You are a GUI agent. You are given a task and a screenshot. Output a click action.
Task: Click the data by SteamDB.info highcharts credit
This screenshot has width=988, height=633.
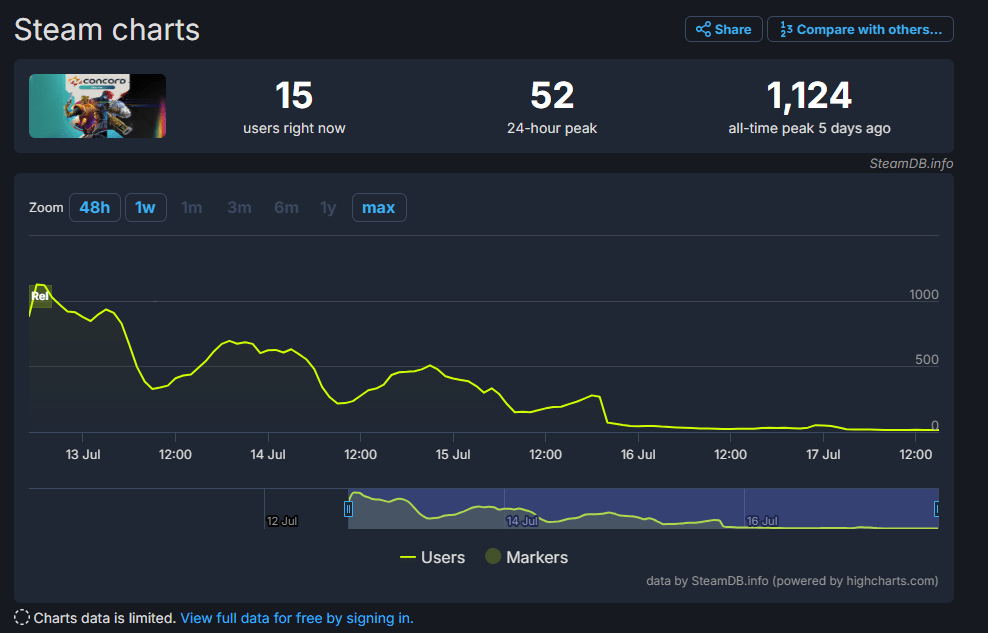tap(792, 581)
